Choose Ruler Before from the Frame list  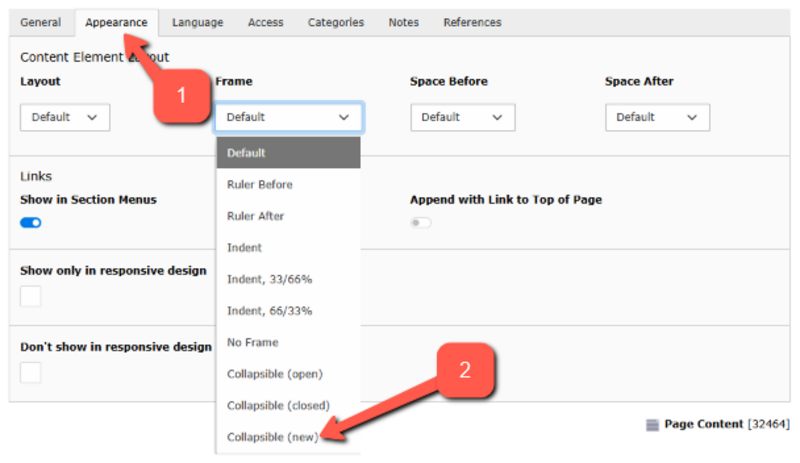coord(260,185)
